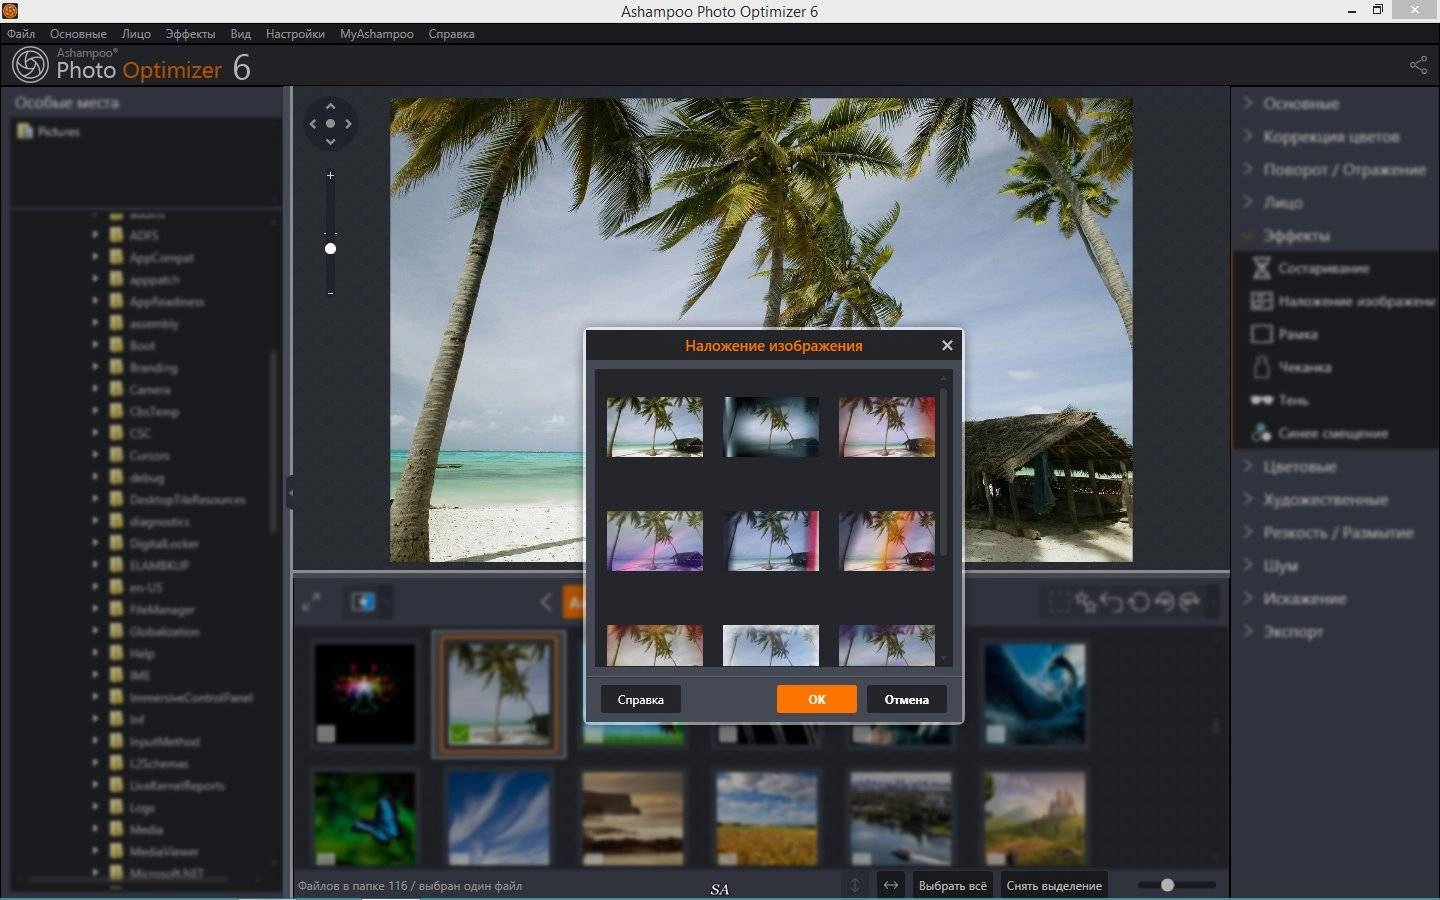Toggle the checkbox on the colorful burst thumbnail
This screenshot has width=1440, height=900.
pyautogui.click(x=325, y=734)
